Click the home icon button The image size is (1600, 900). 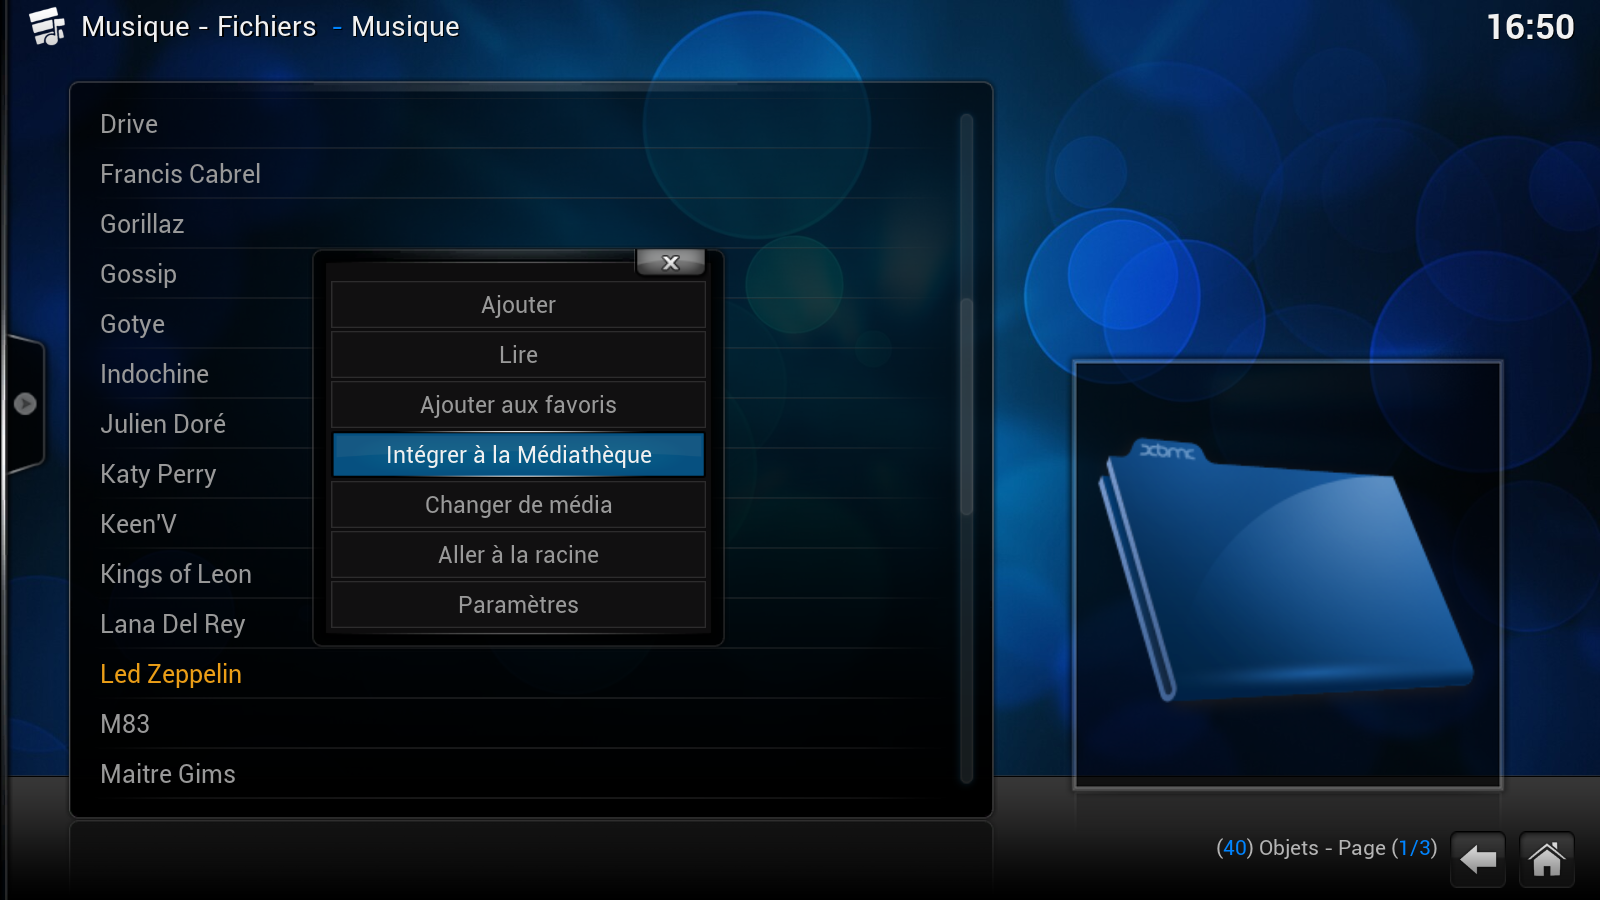[1546, 859]
